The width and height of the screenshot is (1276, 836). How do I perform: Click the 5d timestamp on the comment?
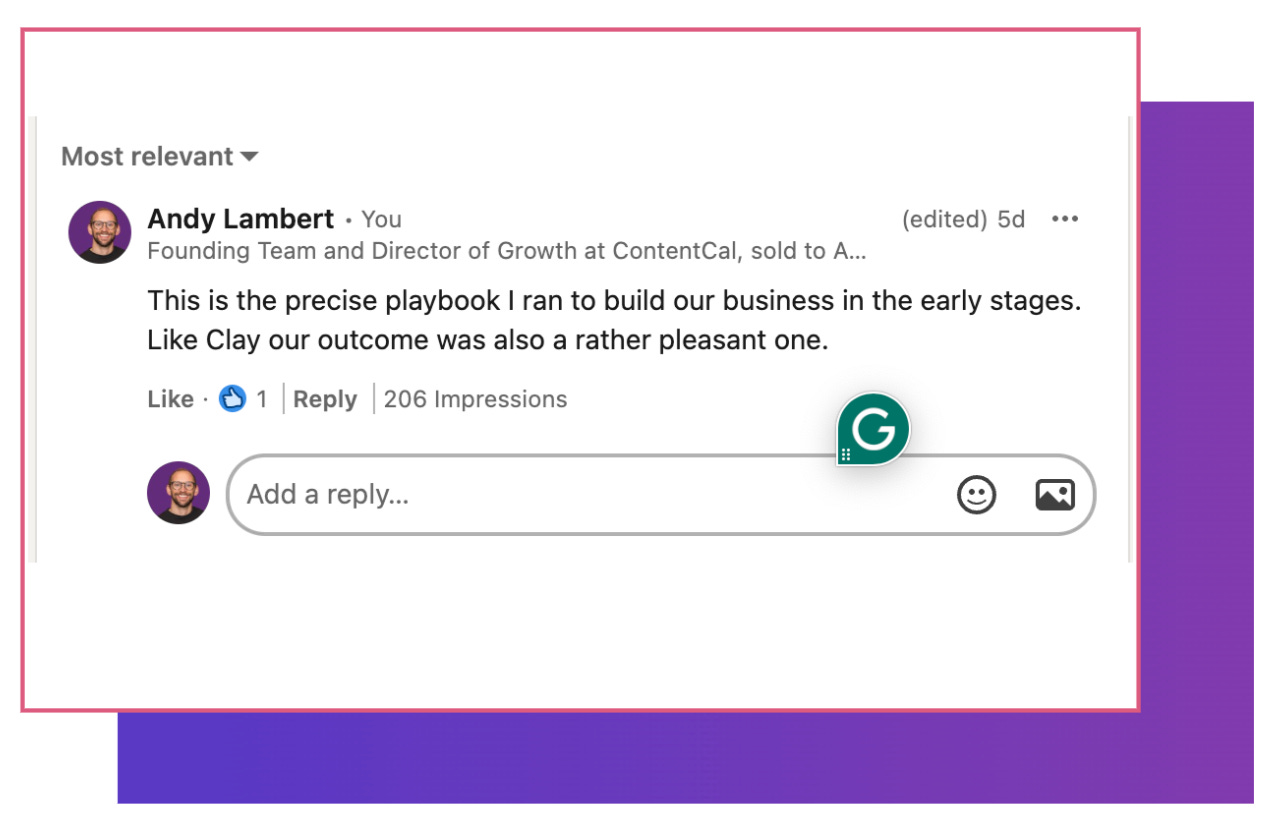click(x=1011, y=219)
